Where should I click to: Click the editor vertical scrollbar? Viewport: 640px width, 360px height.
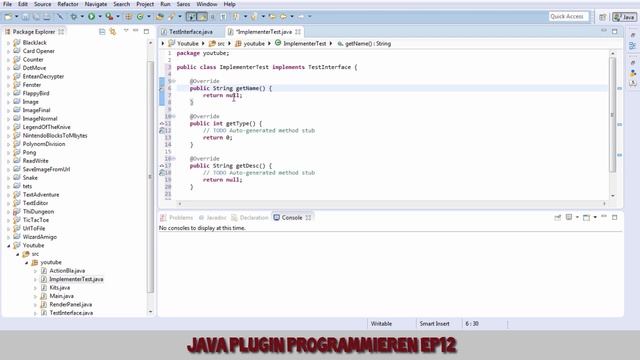613,114
